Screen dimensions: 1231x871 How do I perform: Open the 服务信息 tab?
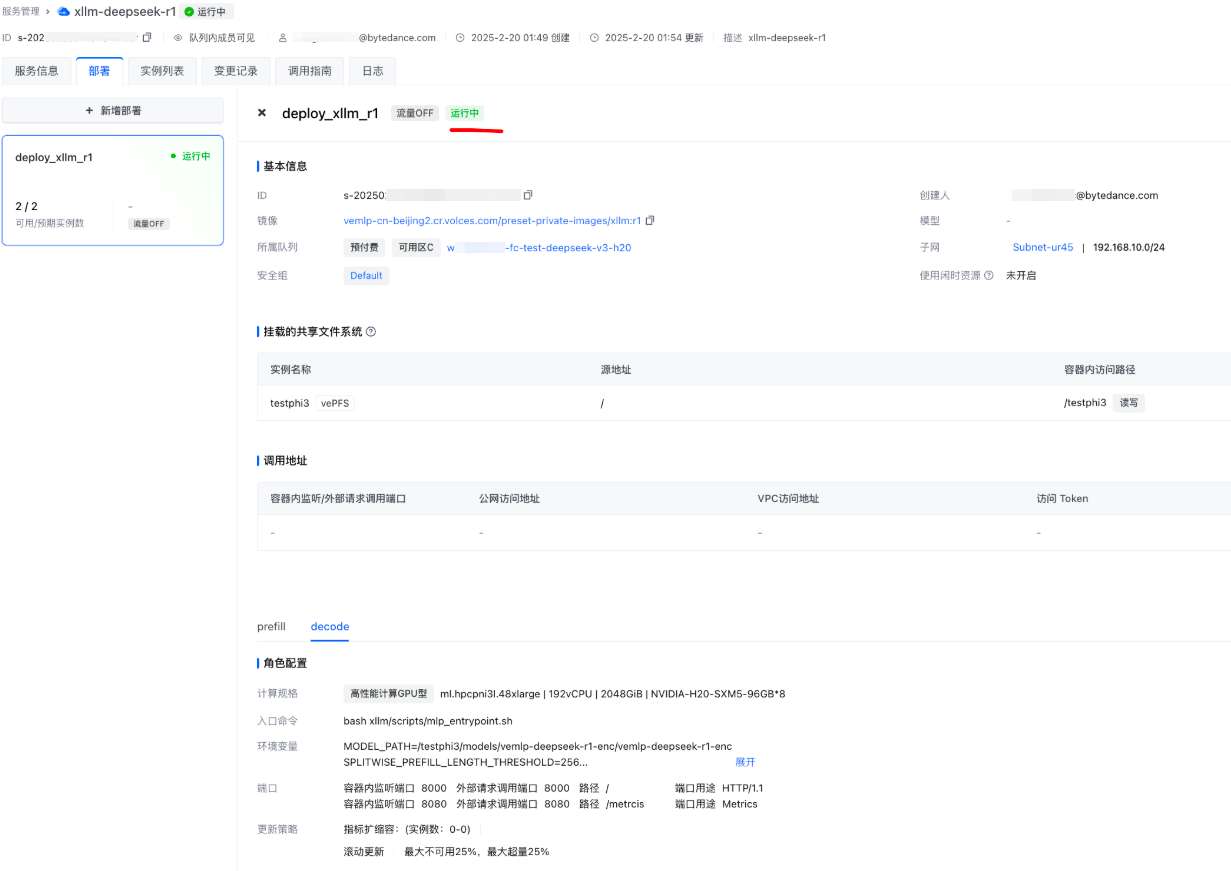tap(37, 71)
